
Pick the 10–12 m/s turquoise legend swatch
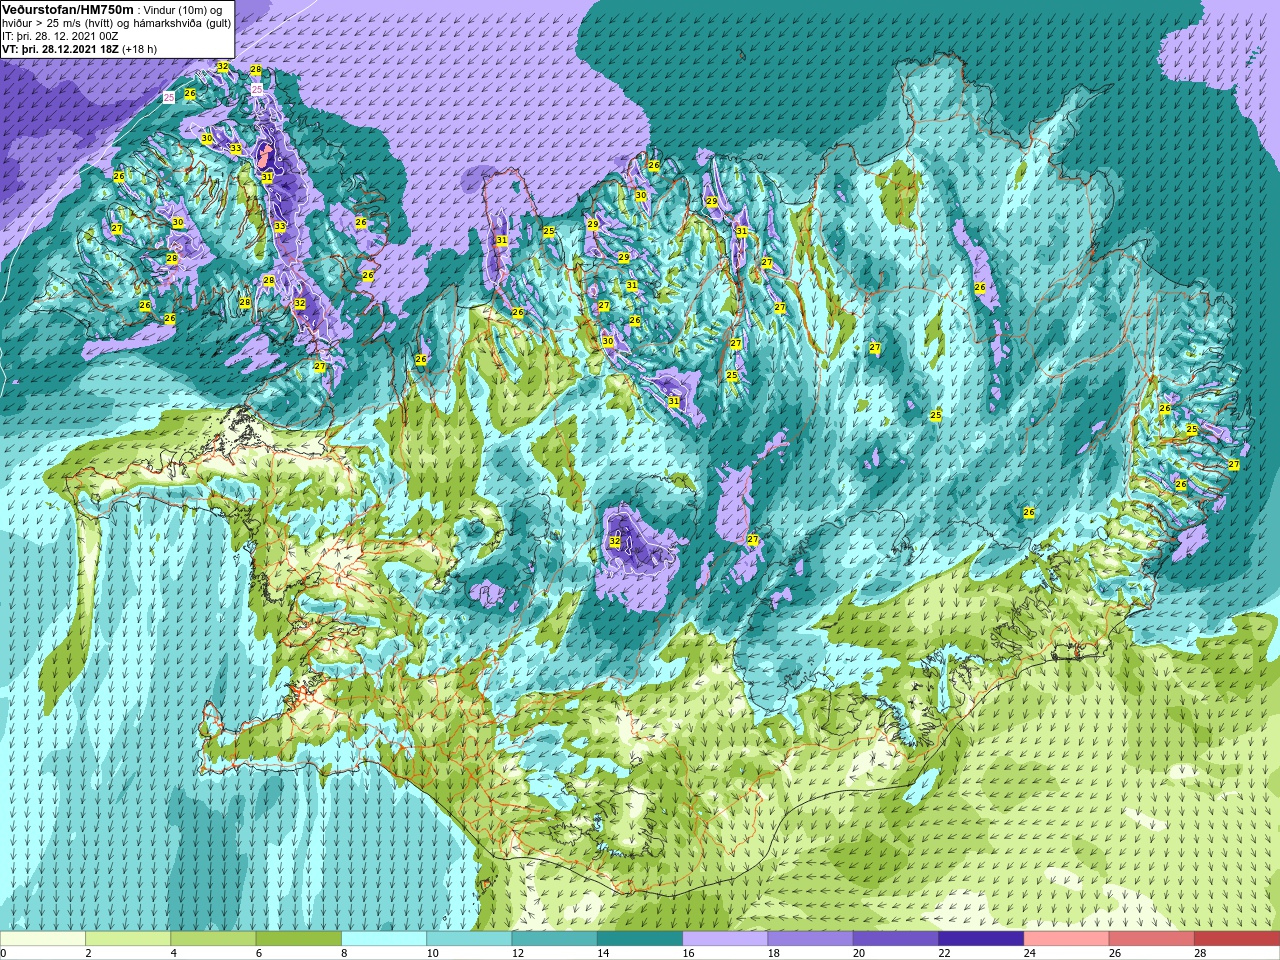pyautogui.click(x=469, y=939)
